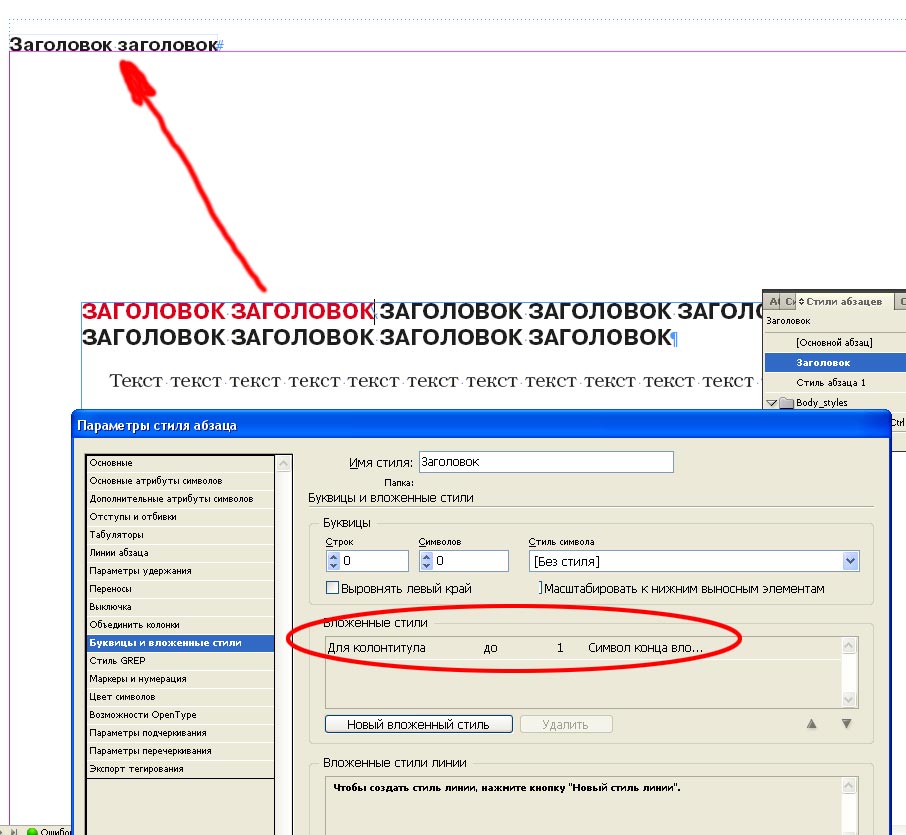Decrease the Символов drop cap value

point(426,565)
